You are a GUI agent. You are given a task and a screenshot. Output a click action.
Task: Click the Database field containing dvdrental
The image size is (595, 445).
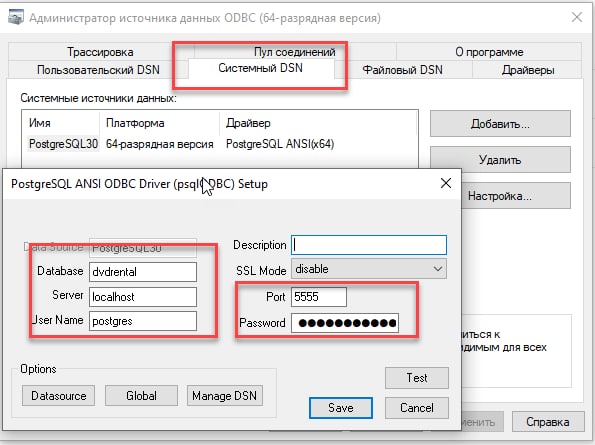click(x=143, y=272)
